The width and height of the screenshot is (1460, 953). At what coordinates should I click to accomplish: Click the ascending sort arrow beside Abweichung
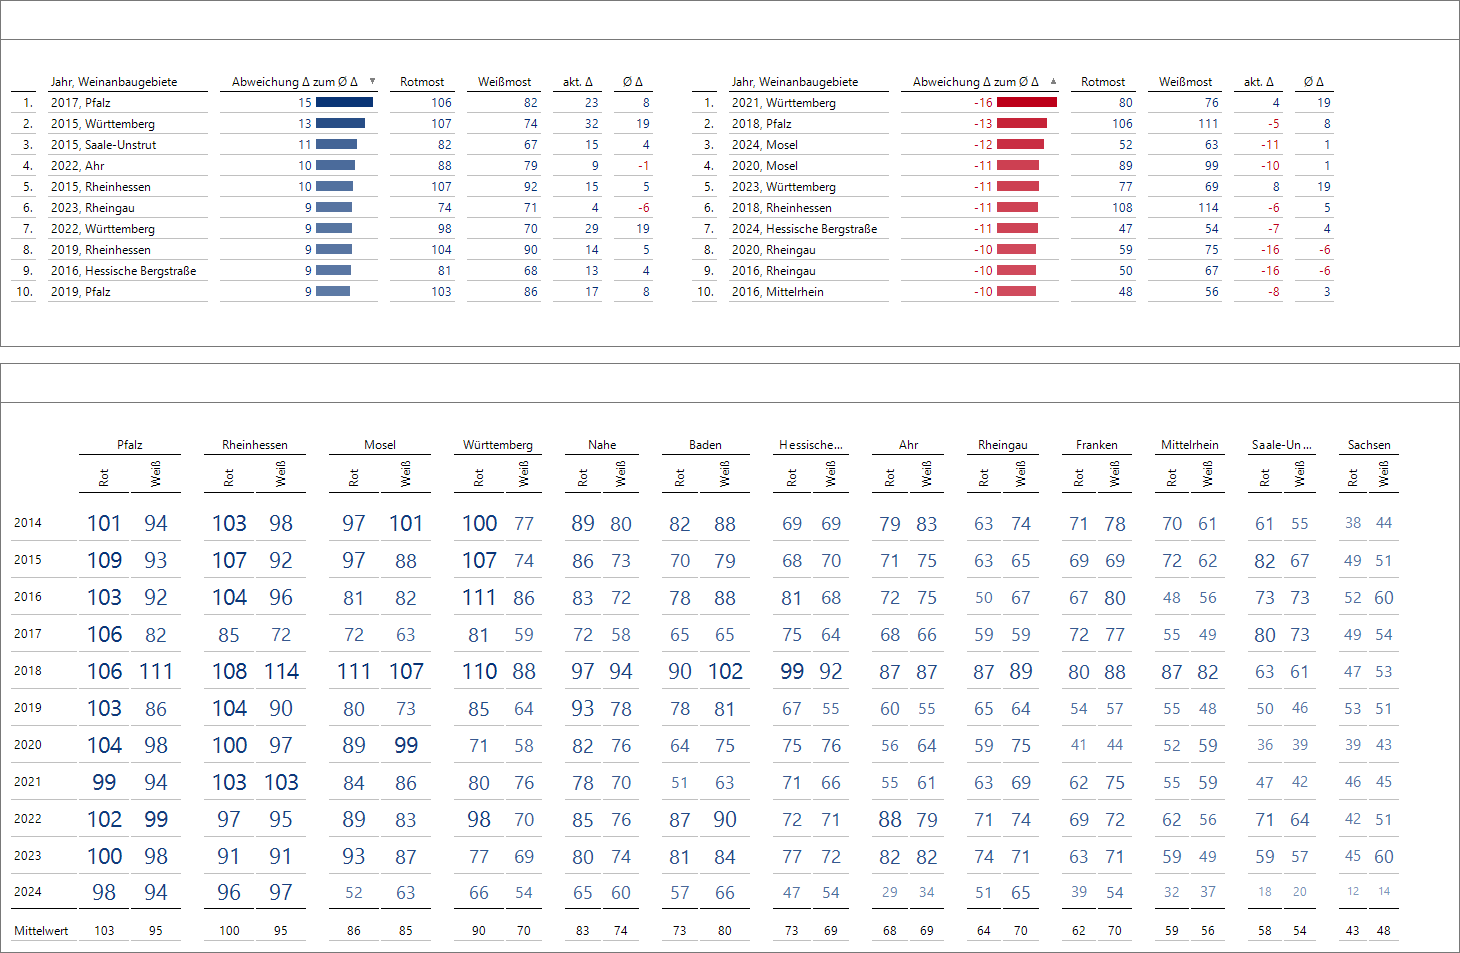click(x=1053, y=81)
